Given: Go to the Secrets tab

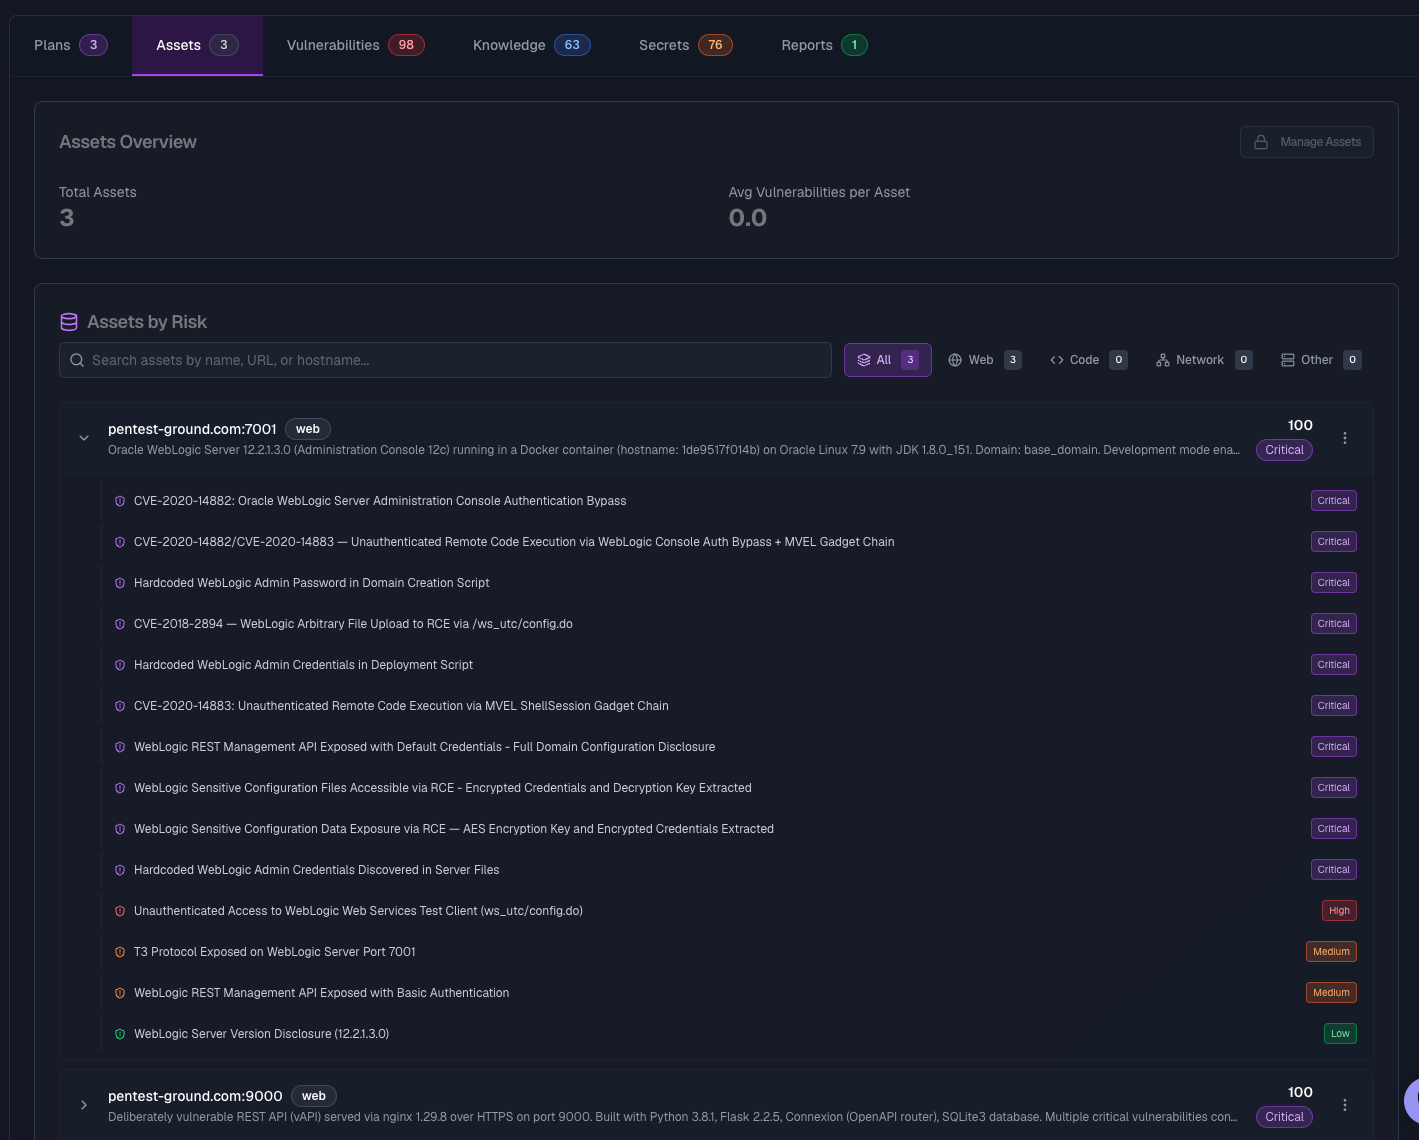Looking at the screenshot, I should (x=685, y=45).
